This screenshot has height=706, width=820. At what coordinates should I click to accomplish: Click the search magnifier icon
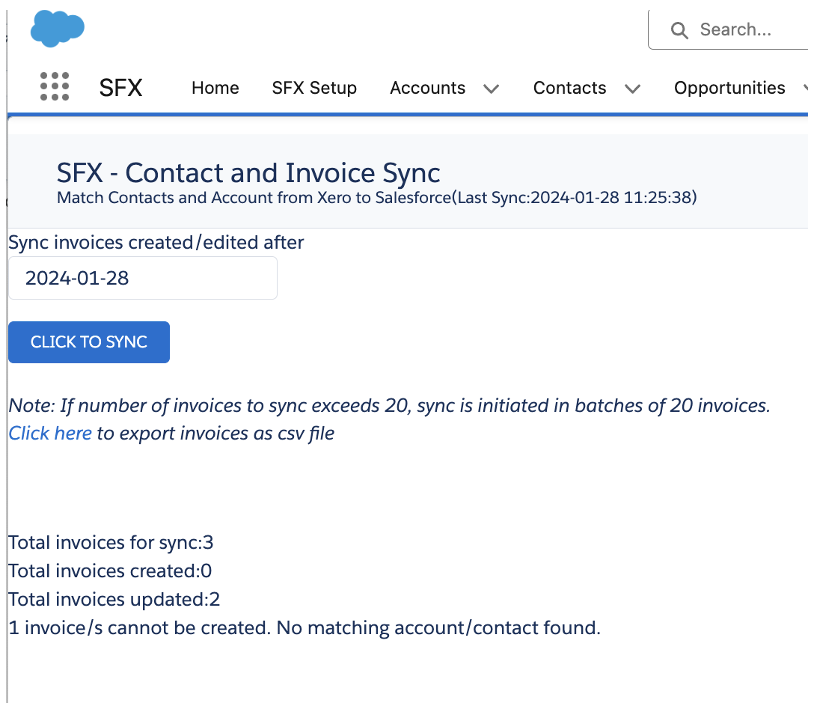pos(679,30)
